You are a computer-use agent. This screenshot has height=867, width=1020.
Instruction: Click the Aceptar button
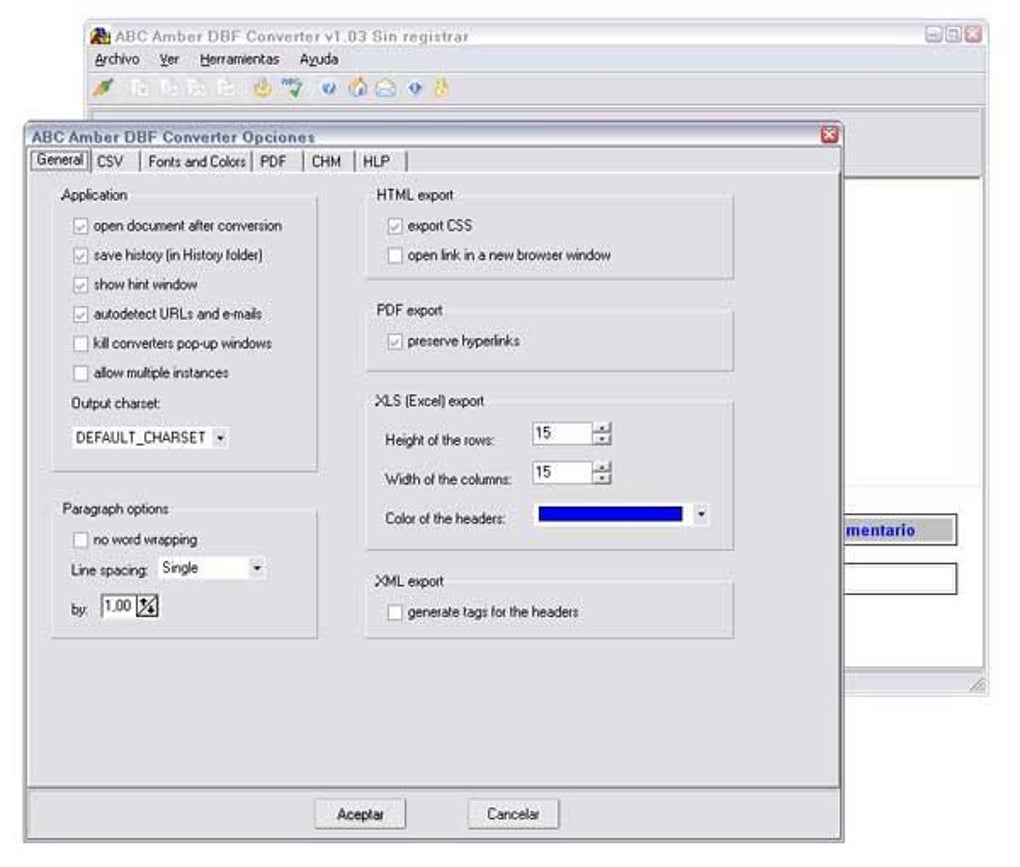coord(360,814)
